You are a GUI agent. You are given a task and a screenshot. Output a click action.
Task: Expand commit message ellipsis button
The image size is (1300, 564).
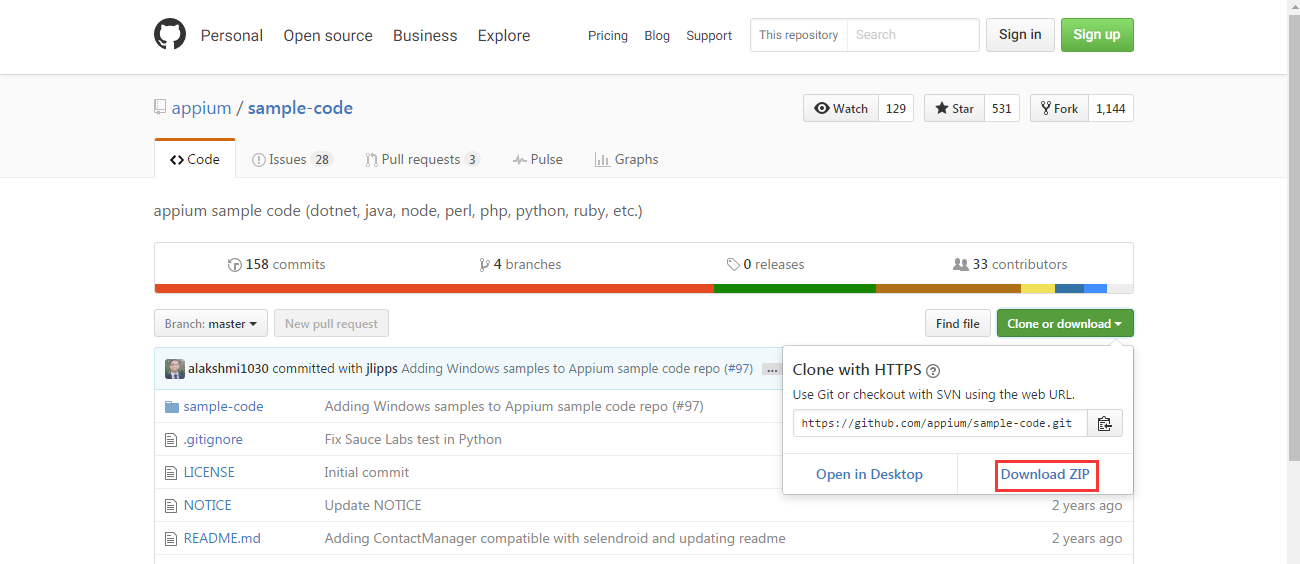tap(771, 369)
